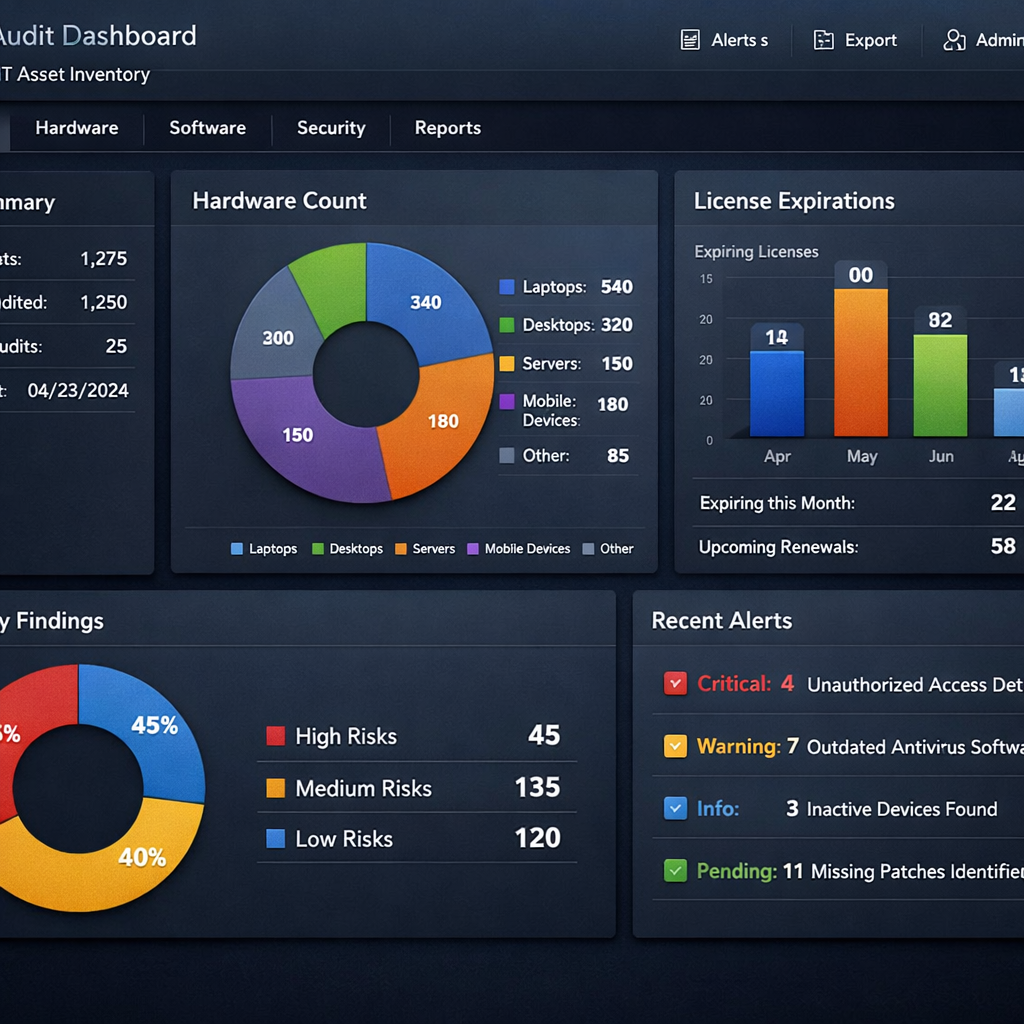This screenshot has height=1024, width=1024.
Task: Toggle the Critical alert checkbox
Action: [675, 683]
